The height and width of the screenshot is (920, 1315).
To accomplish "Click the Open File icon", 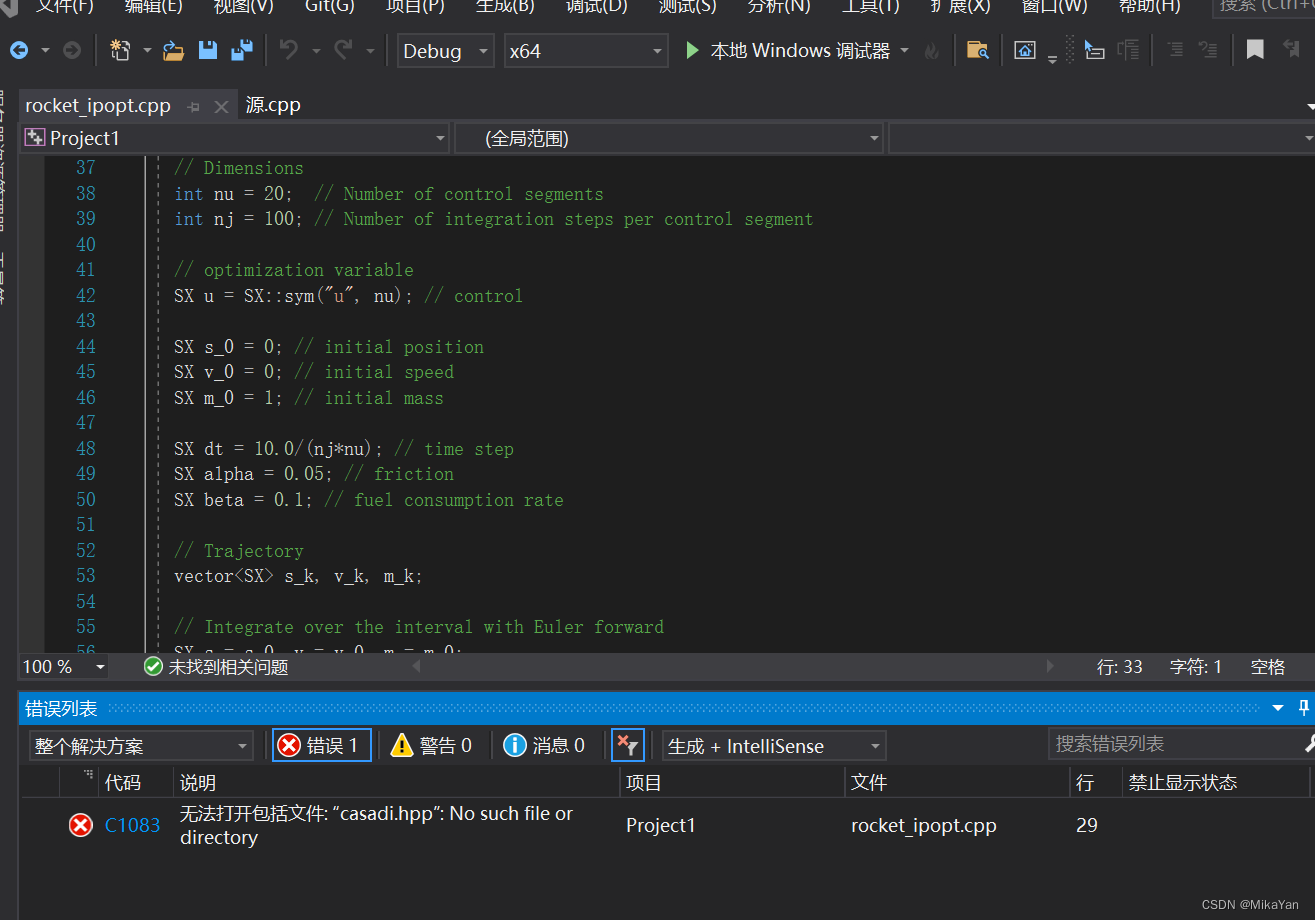I will [173, 49].
